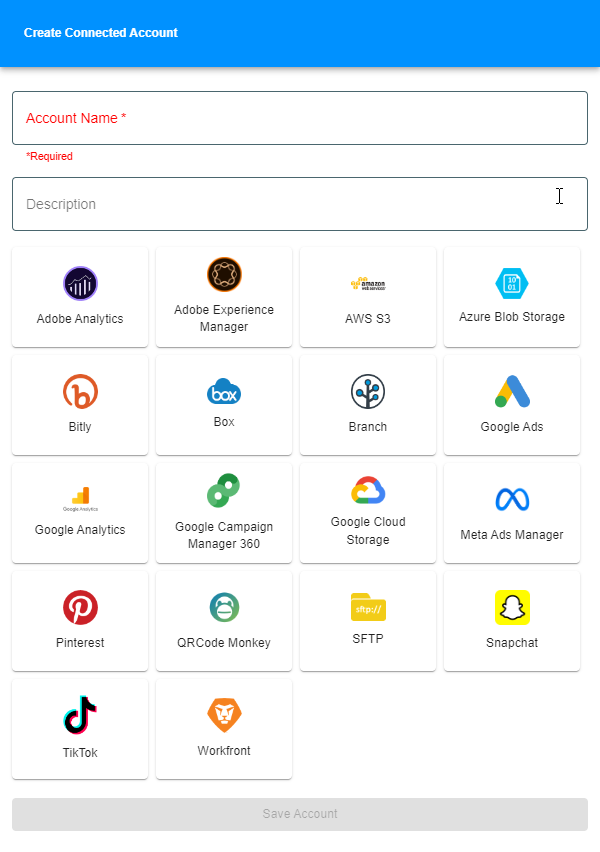Click the TikTok label text
Screen dimensions: 600x852
[80, 753]
